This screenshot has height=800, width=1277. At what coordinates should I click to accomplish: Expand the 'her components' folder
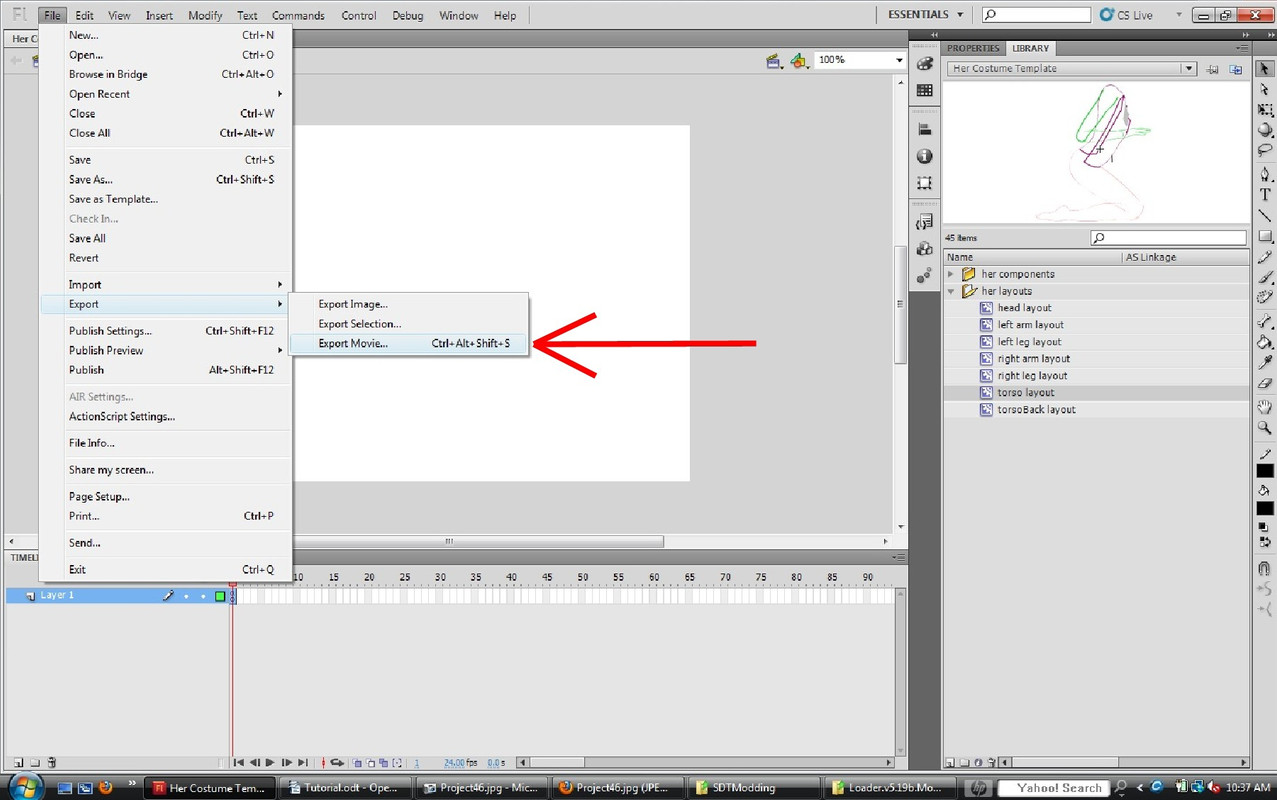coord(951,274)
